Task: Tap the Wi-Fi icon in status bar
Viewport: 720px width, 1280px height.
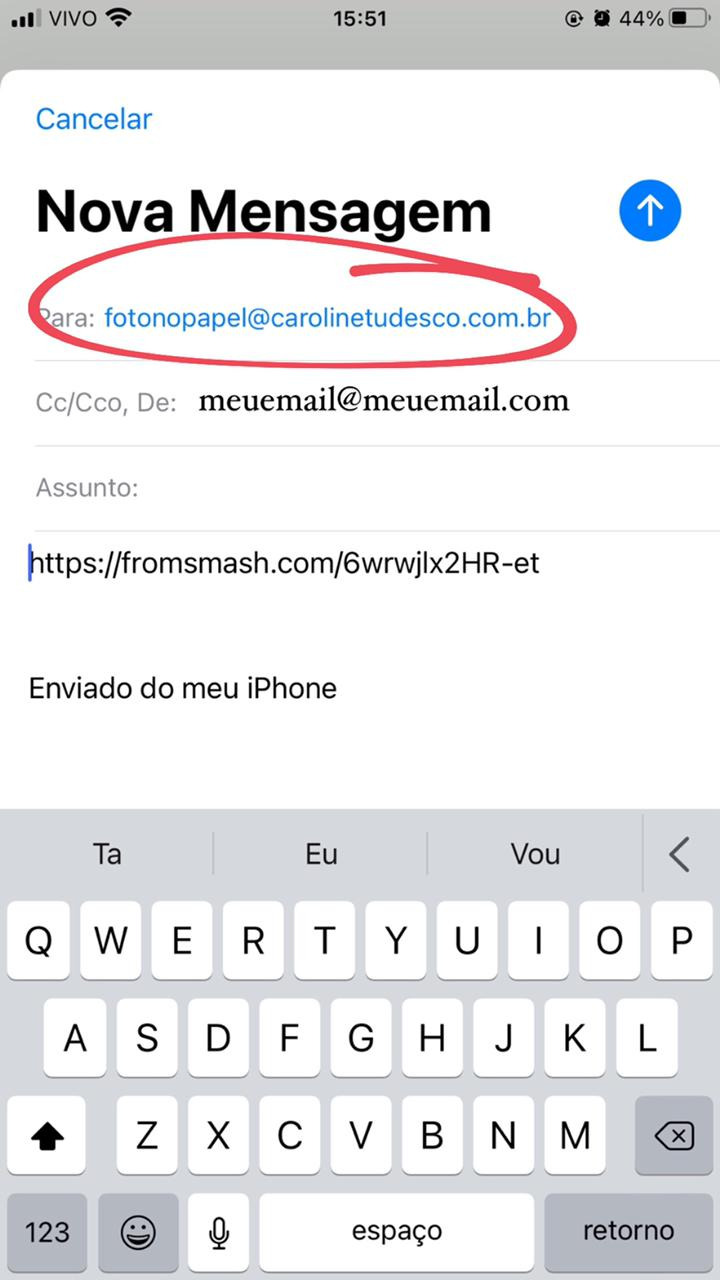Action: click(119, 18)
